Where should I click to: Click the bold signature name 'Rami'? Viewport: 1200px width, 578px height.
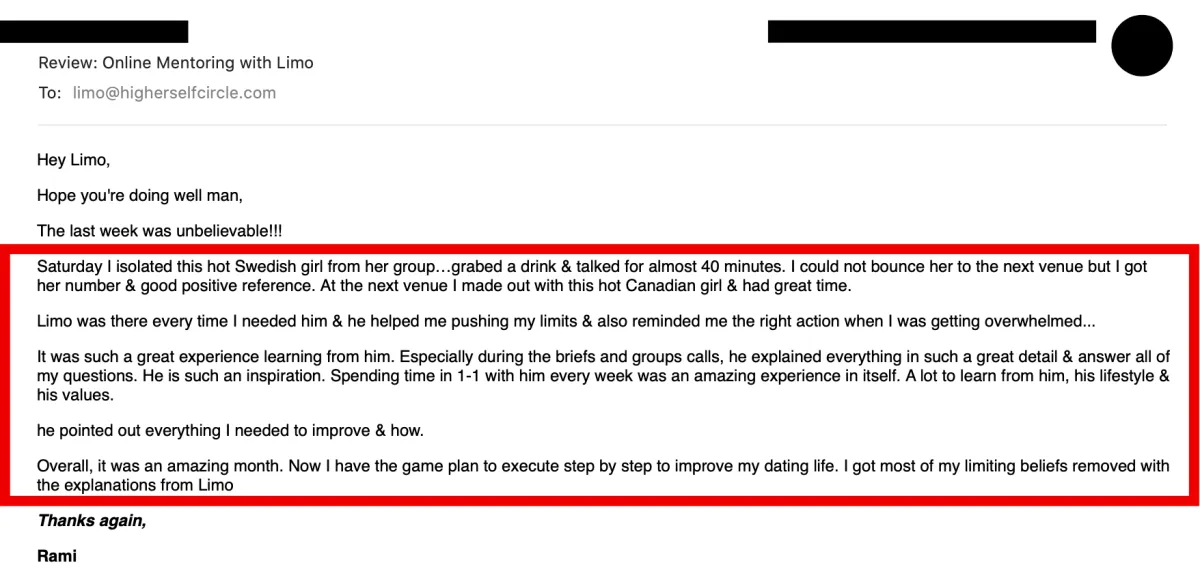click(x=57, y=556)
